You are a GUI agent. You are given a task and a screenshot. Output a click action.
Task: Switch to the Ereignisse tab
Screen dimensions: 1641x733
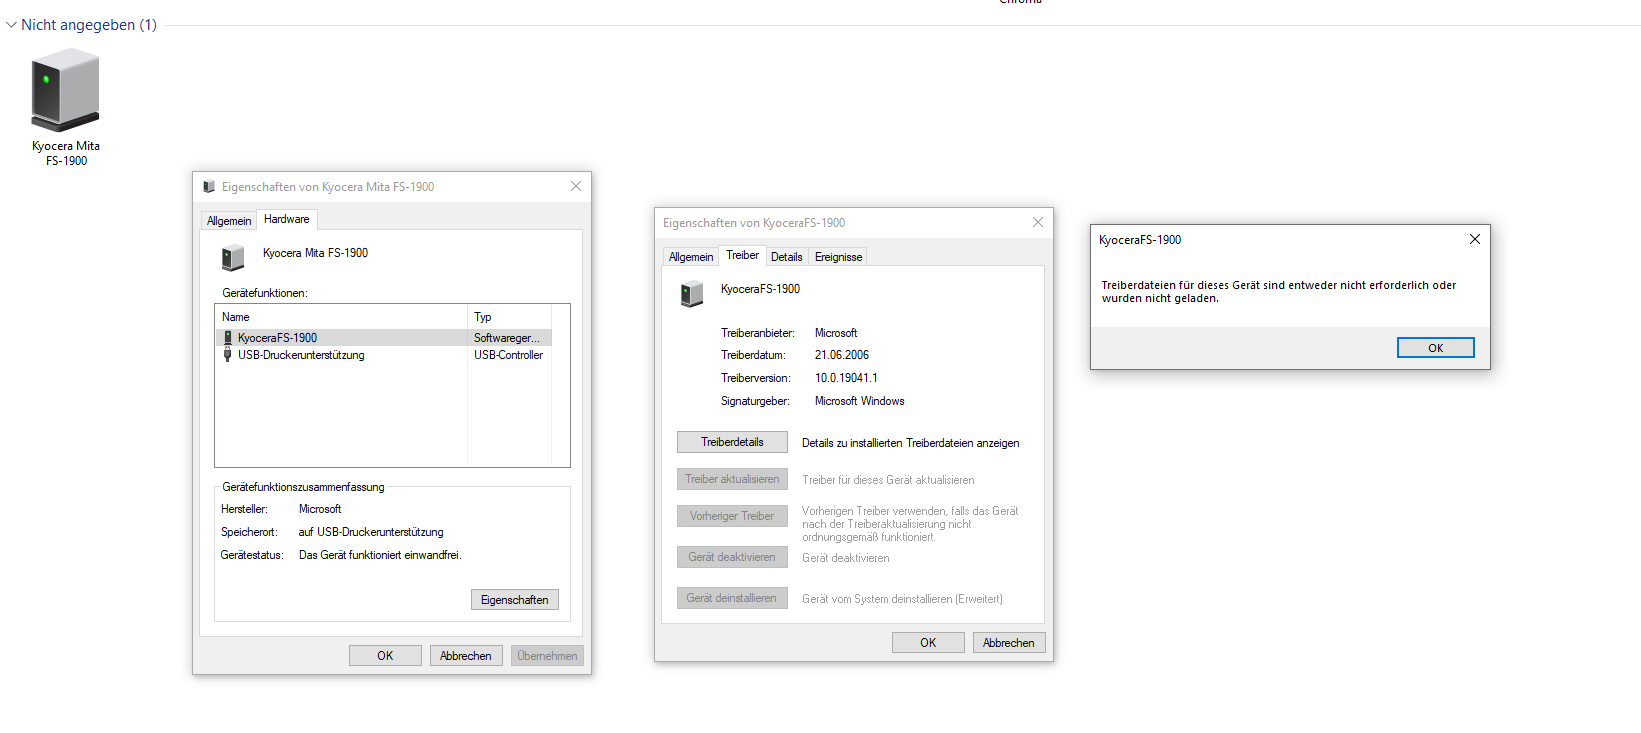tap(838, 257)
